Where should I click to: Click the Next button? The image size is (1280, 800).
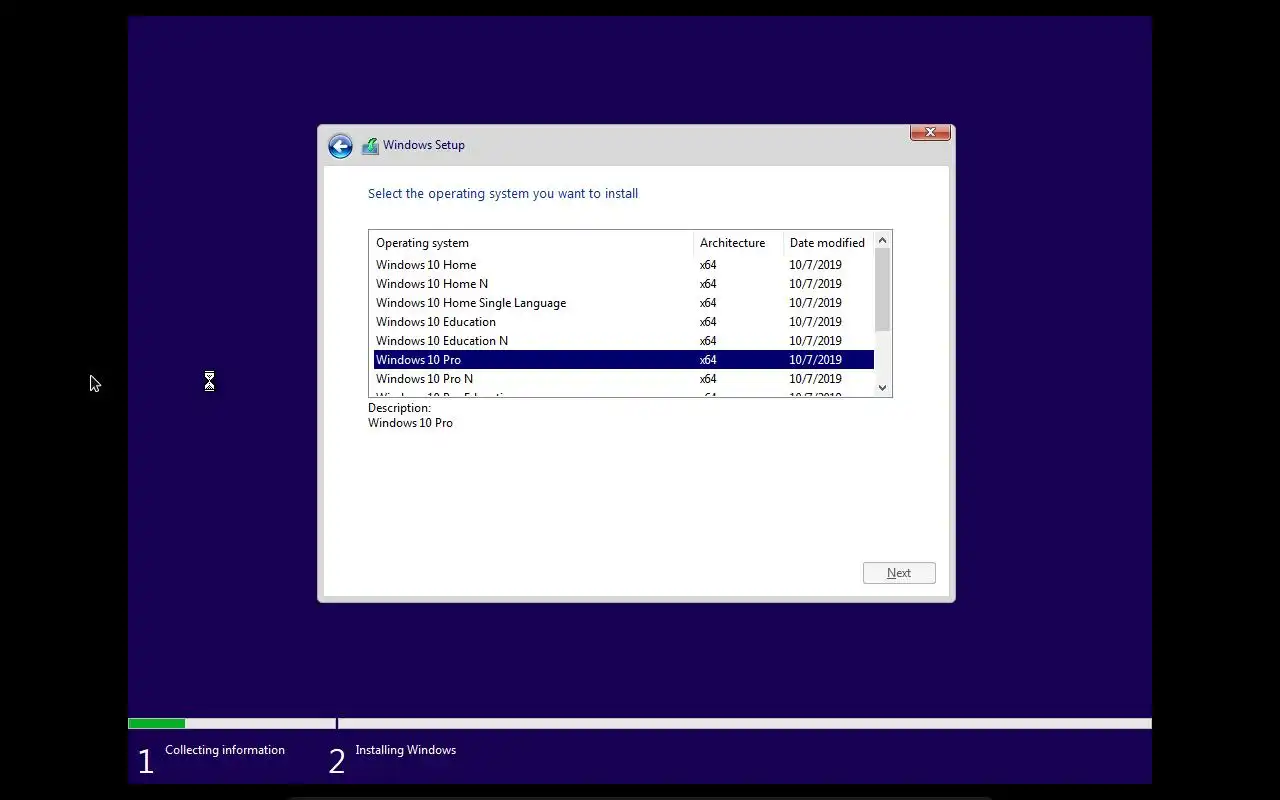(x=899, y=573)
